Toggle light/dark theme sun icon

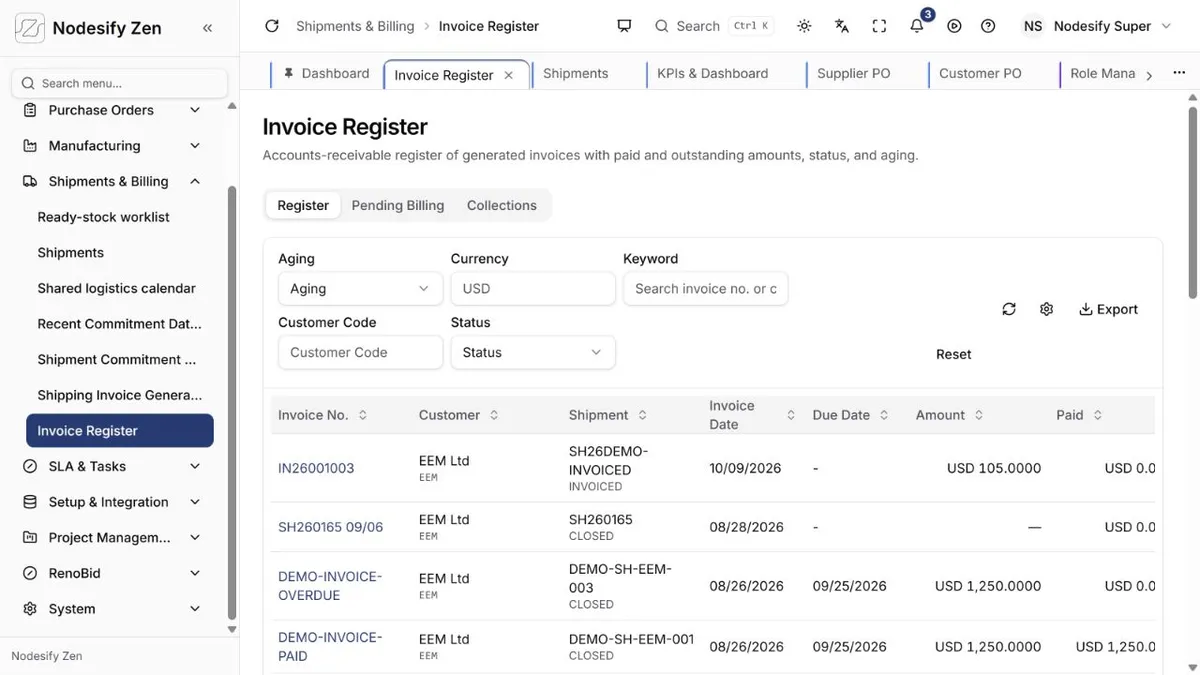coord(804,26)
